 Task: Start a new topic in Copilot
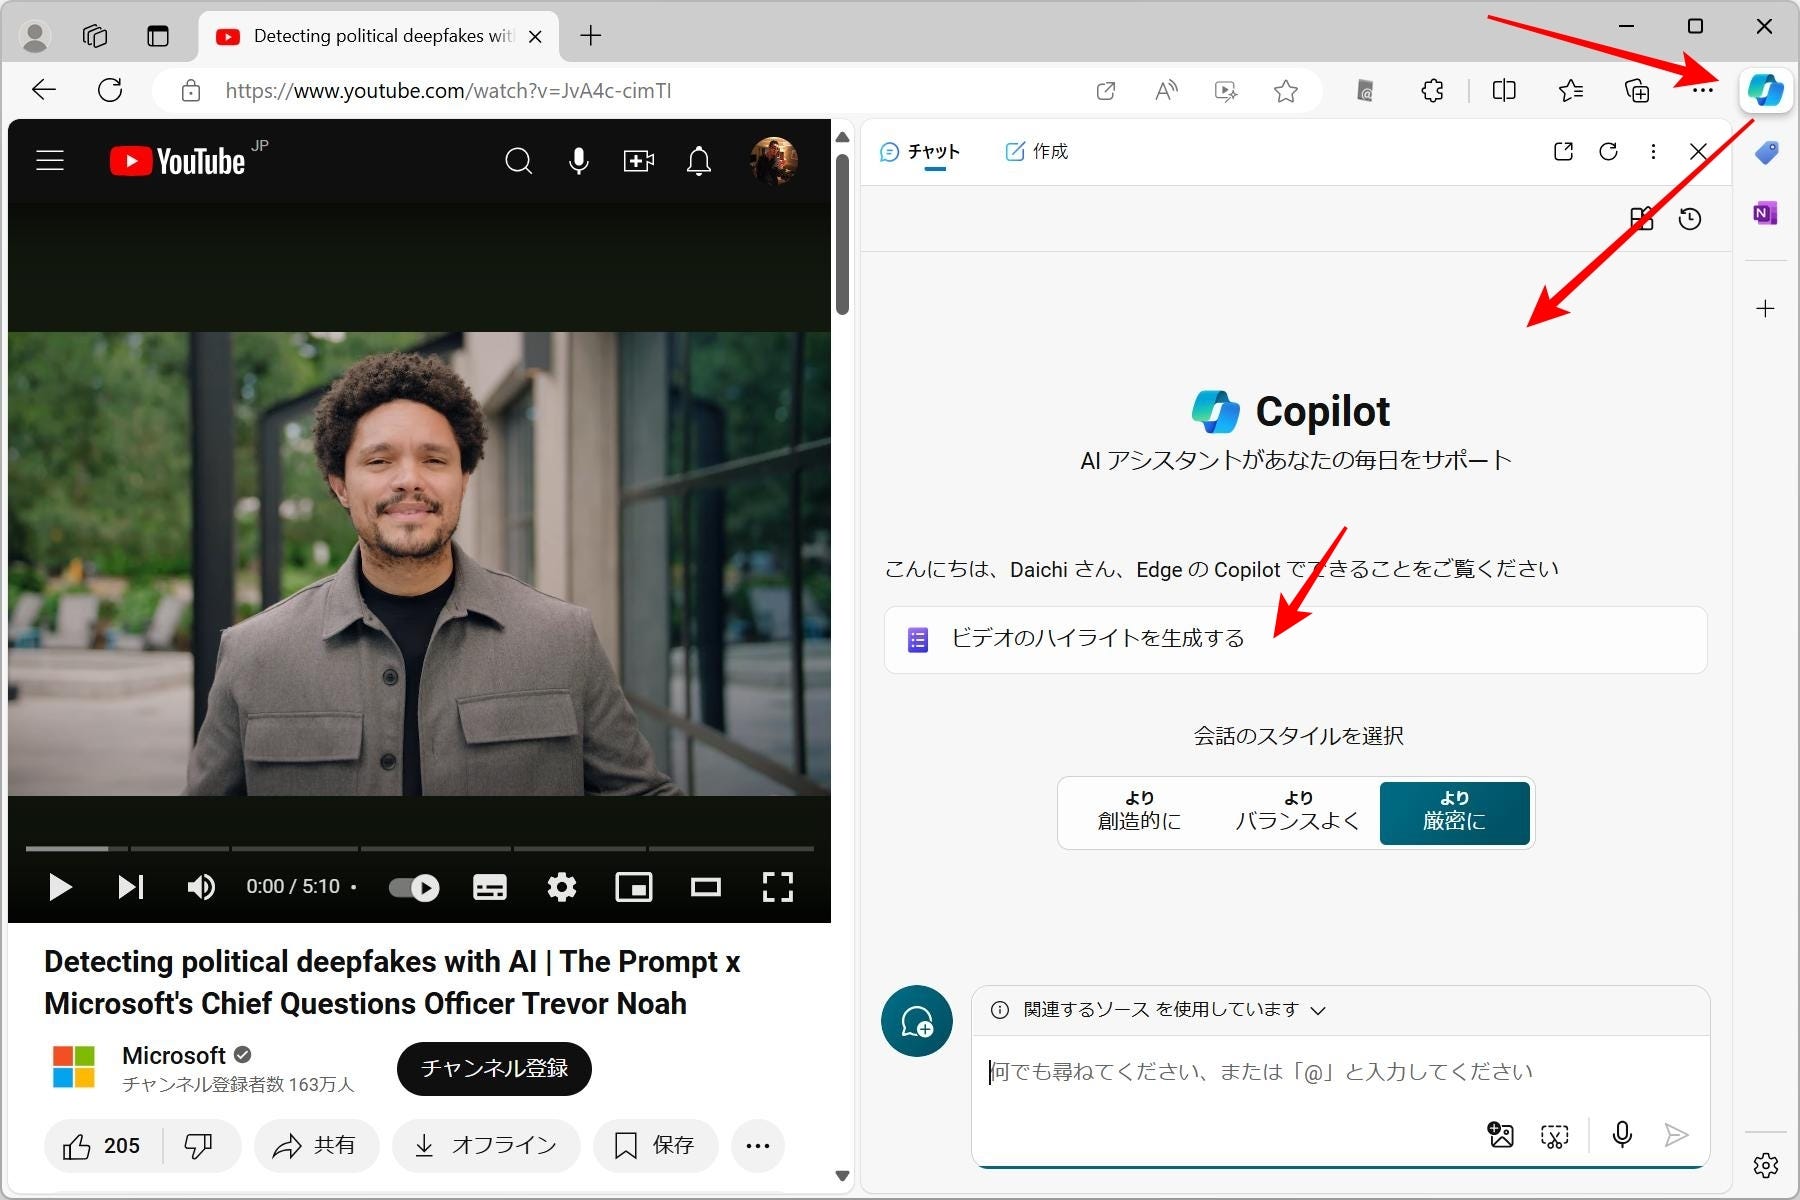point(916,1021)
